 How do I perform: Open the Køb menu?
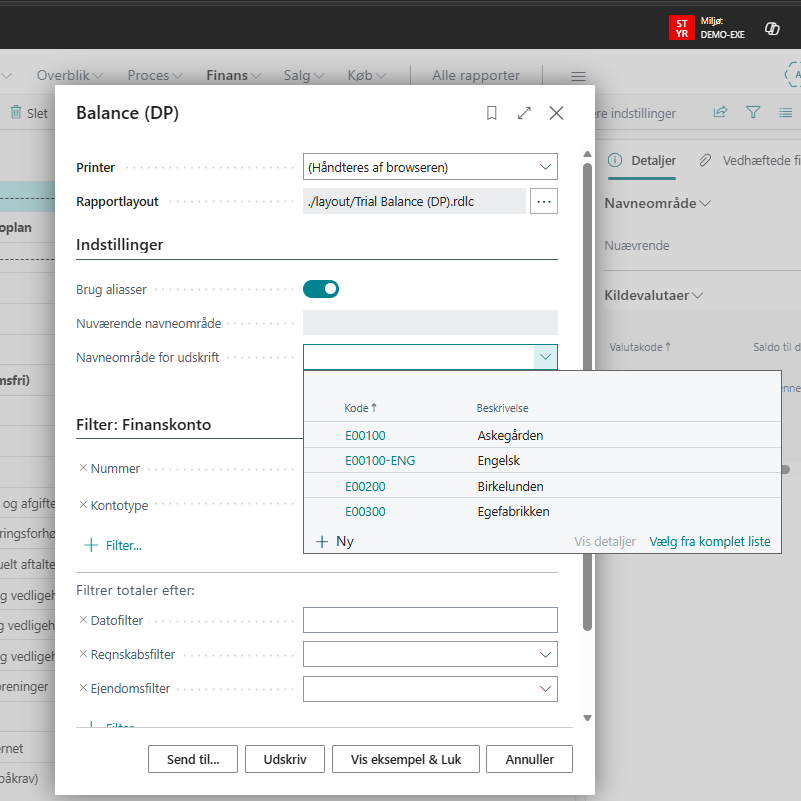pyautogui.click(x=366, y=76)
